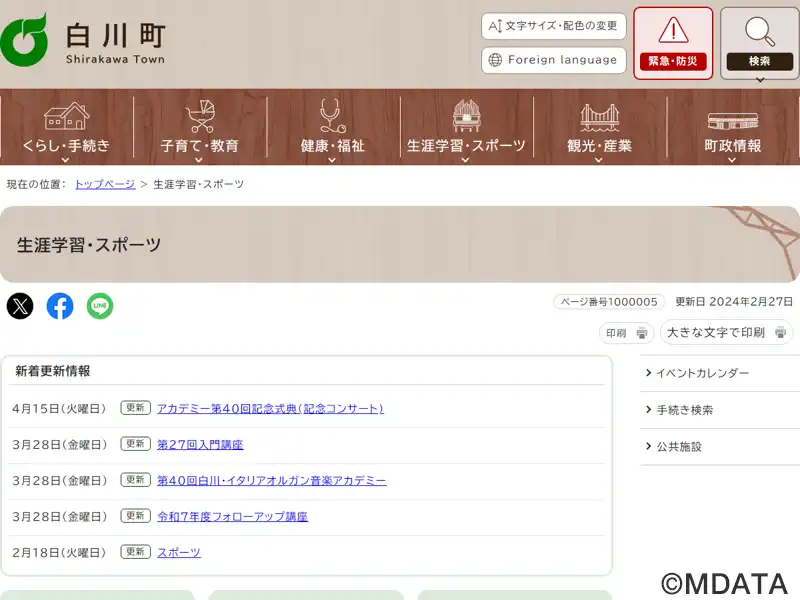Click the 更新 badge beside スポーツ
This screenshot has width=800, height=600.
(x=136, y=552)
